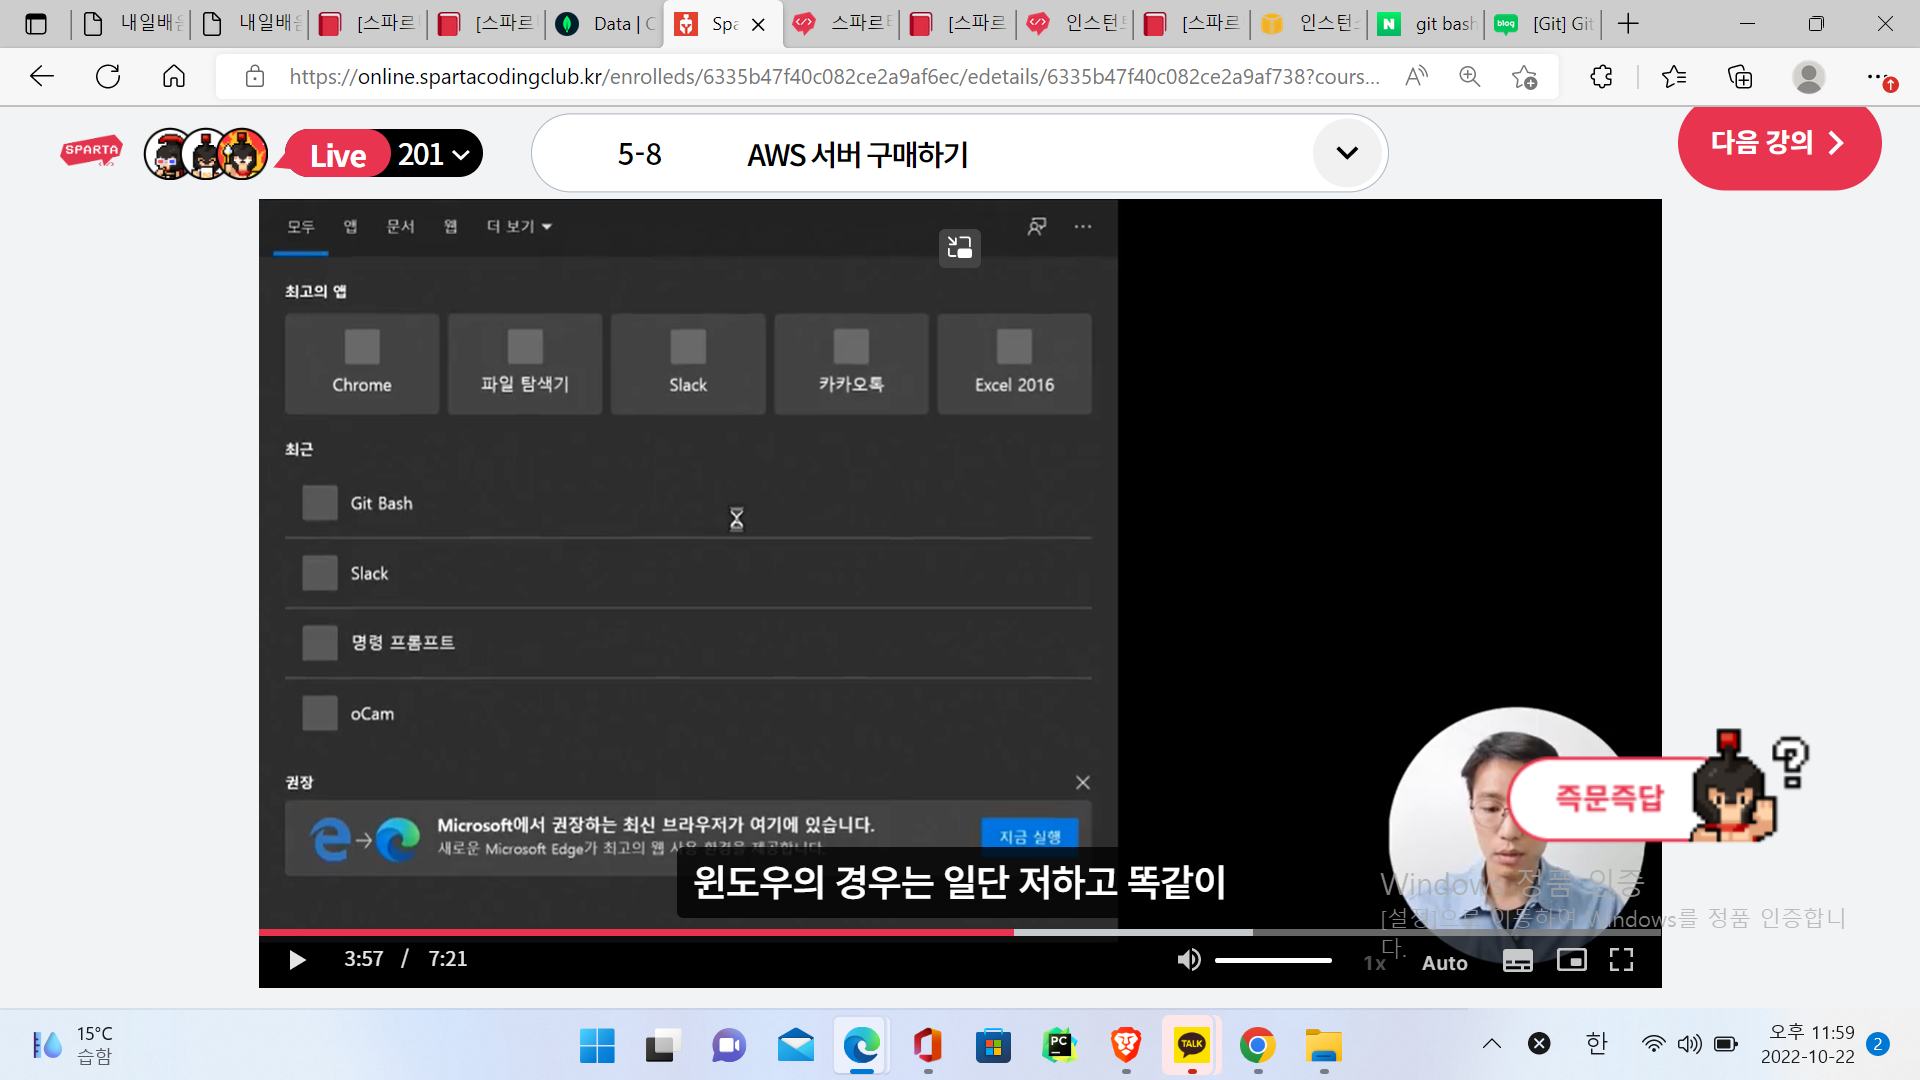Switch to 인스턴스 tab with box icon
Screen dimensions: 1920x1080
1309,24
